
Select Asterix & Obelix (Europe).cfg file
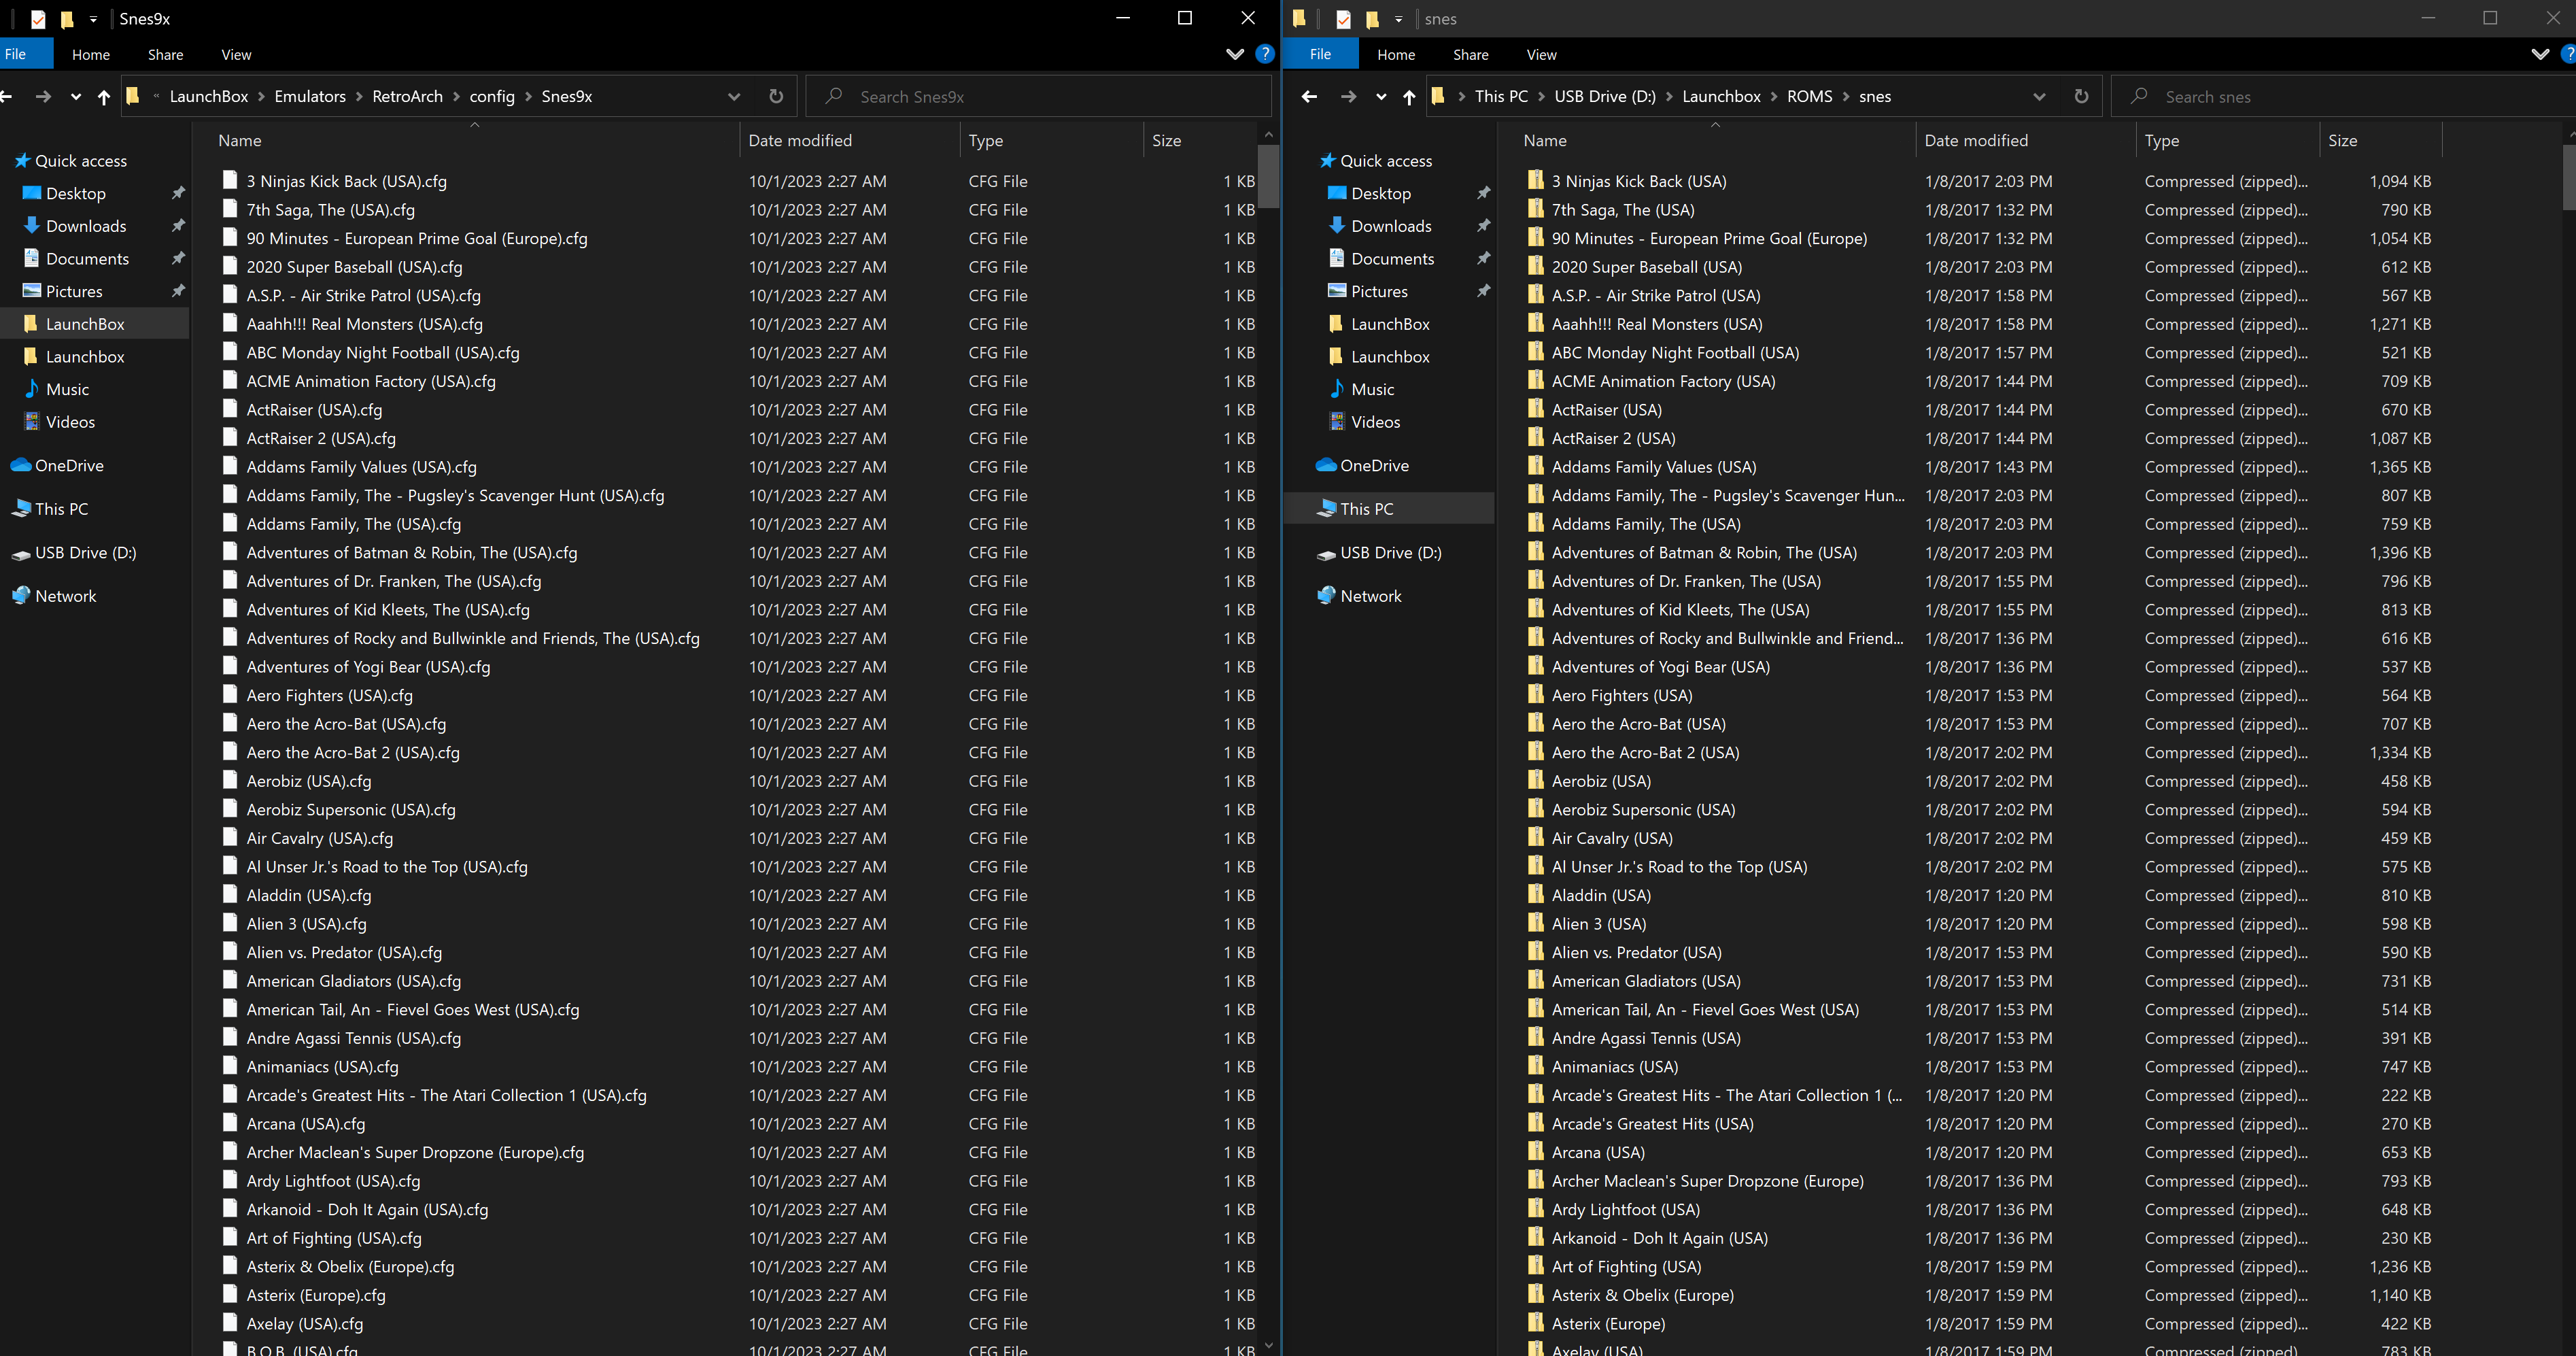350,1266
